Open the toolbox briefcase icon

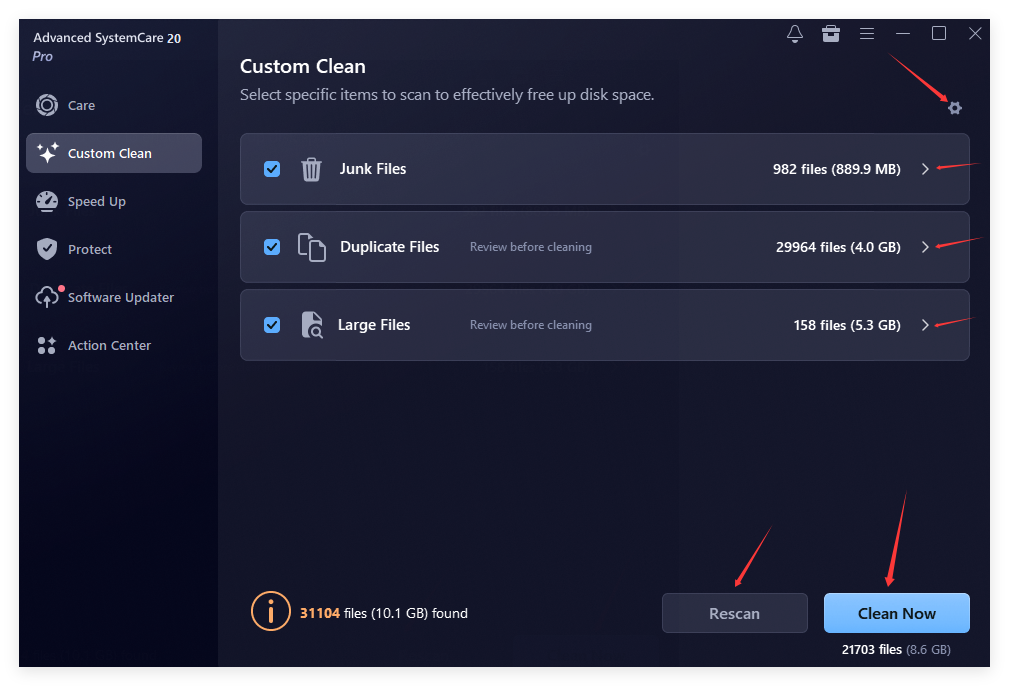831,33
